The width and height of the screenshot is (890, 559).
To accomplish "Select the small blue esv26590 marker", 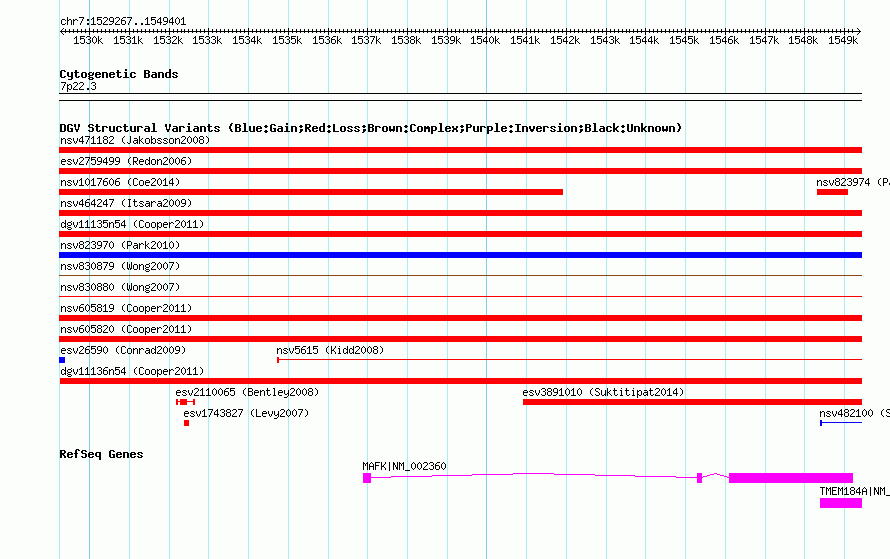I will [62, 360].
